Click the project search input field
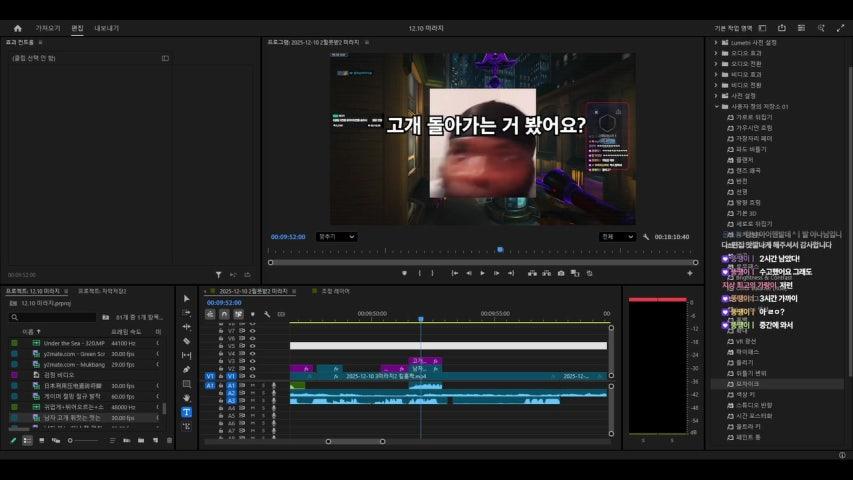 (x=55, y=317)
